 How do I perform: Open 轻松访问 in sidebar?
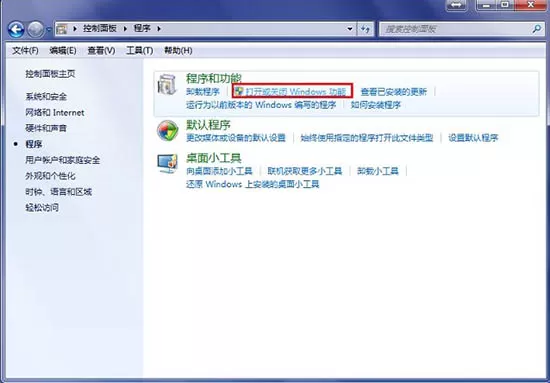(42, 207)
